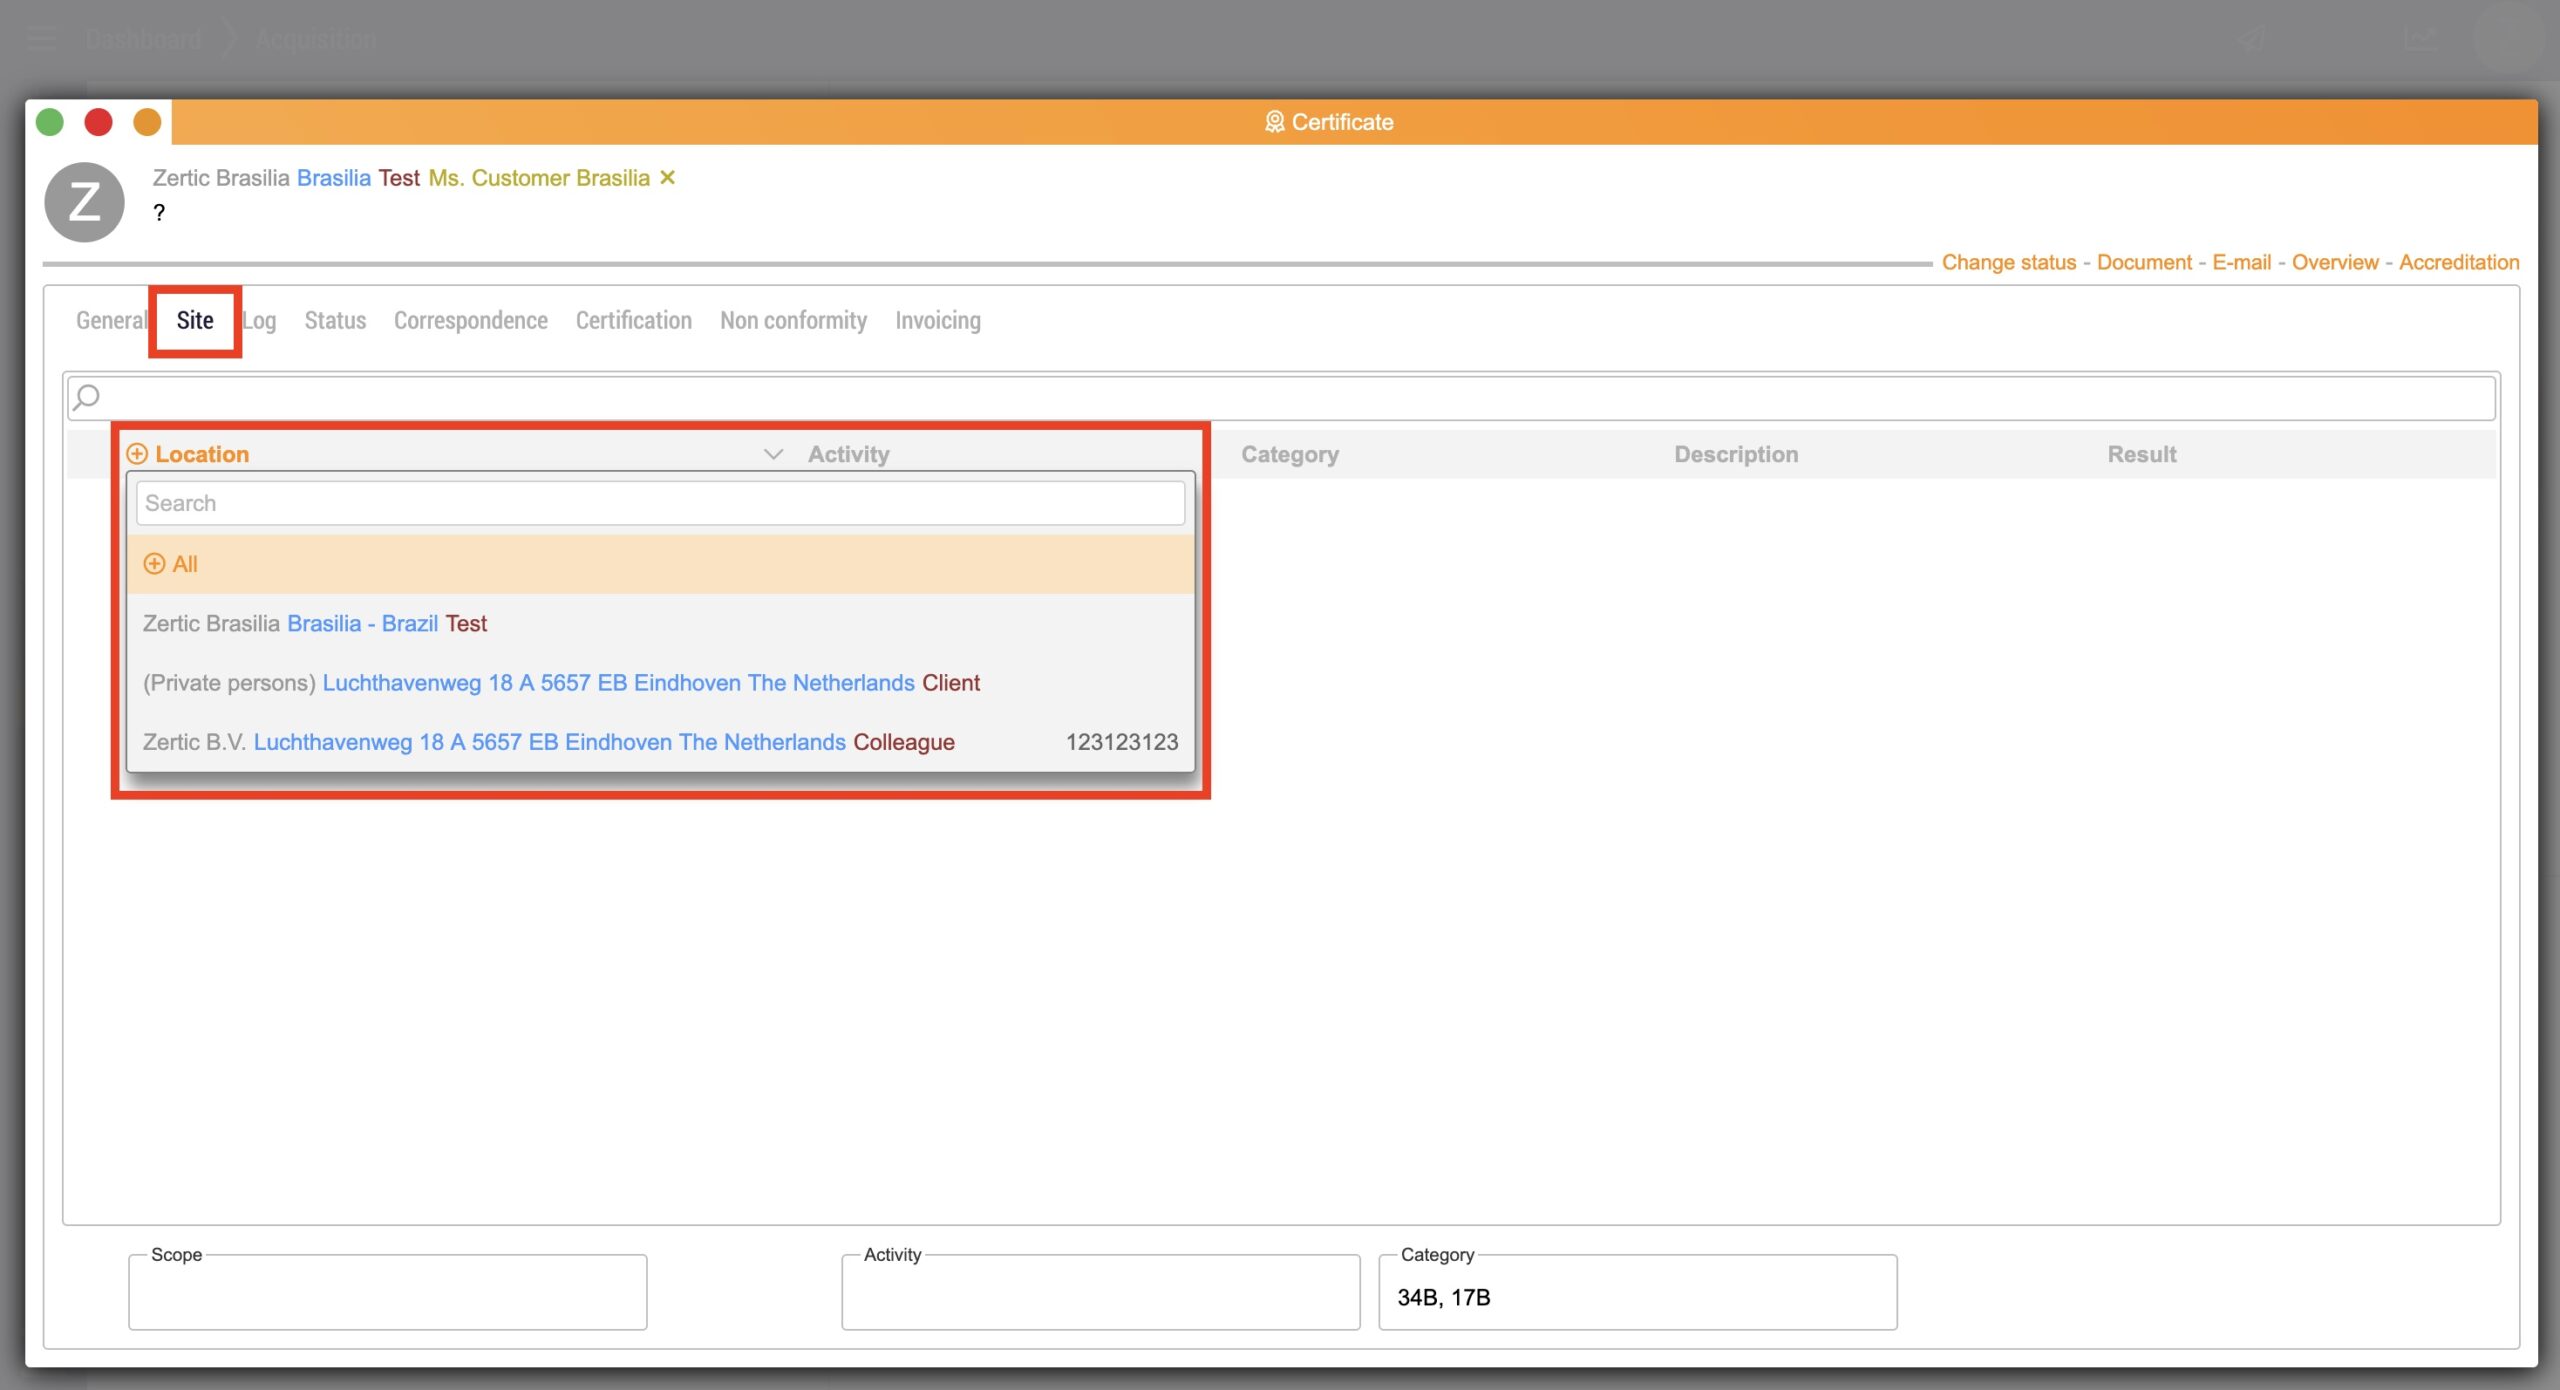The width and height of the screenshot is (2560, 1390).
Task: Click the certificate ribbon icon in title
Action: [x=1274, y=122]
